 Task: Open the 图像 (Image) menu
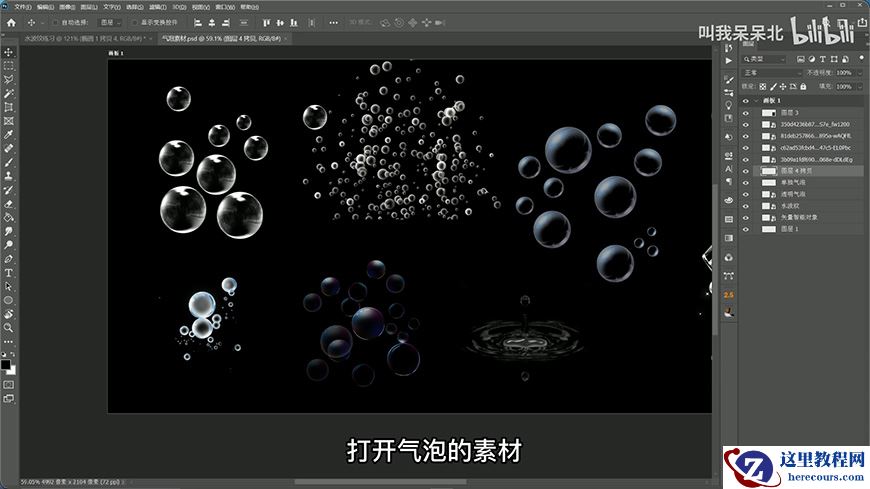(67, 7)
